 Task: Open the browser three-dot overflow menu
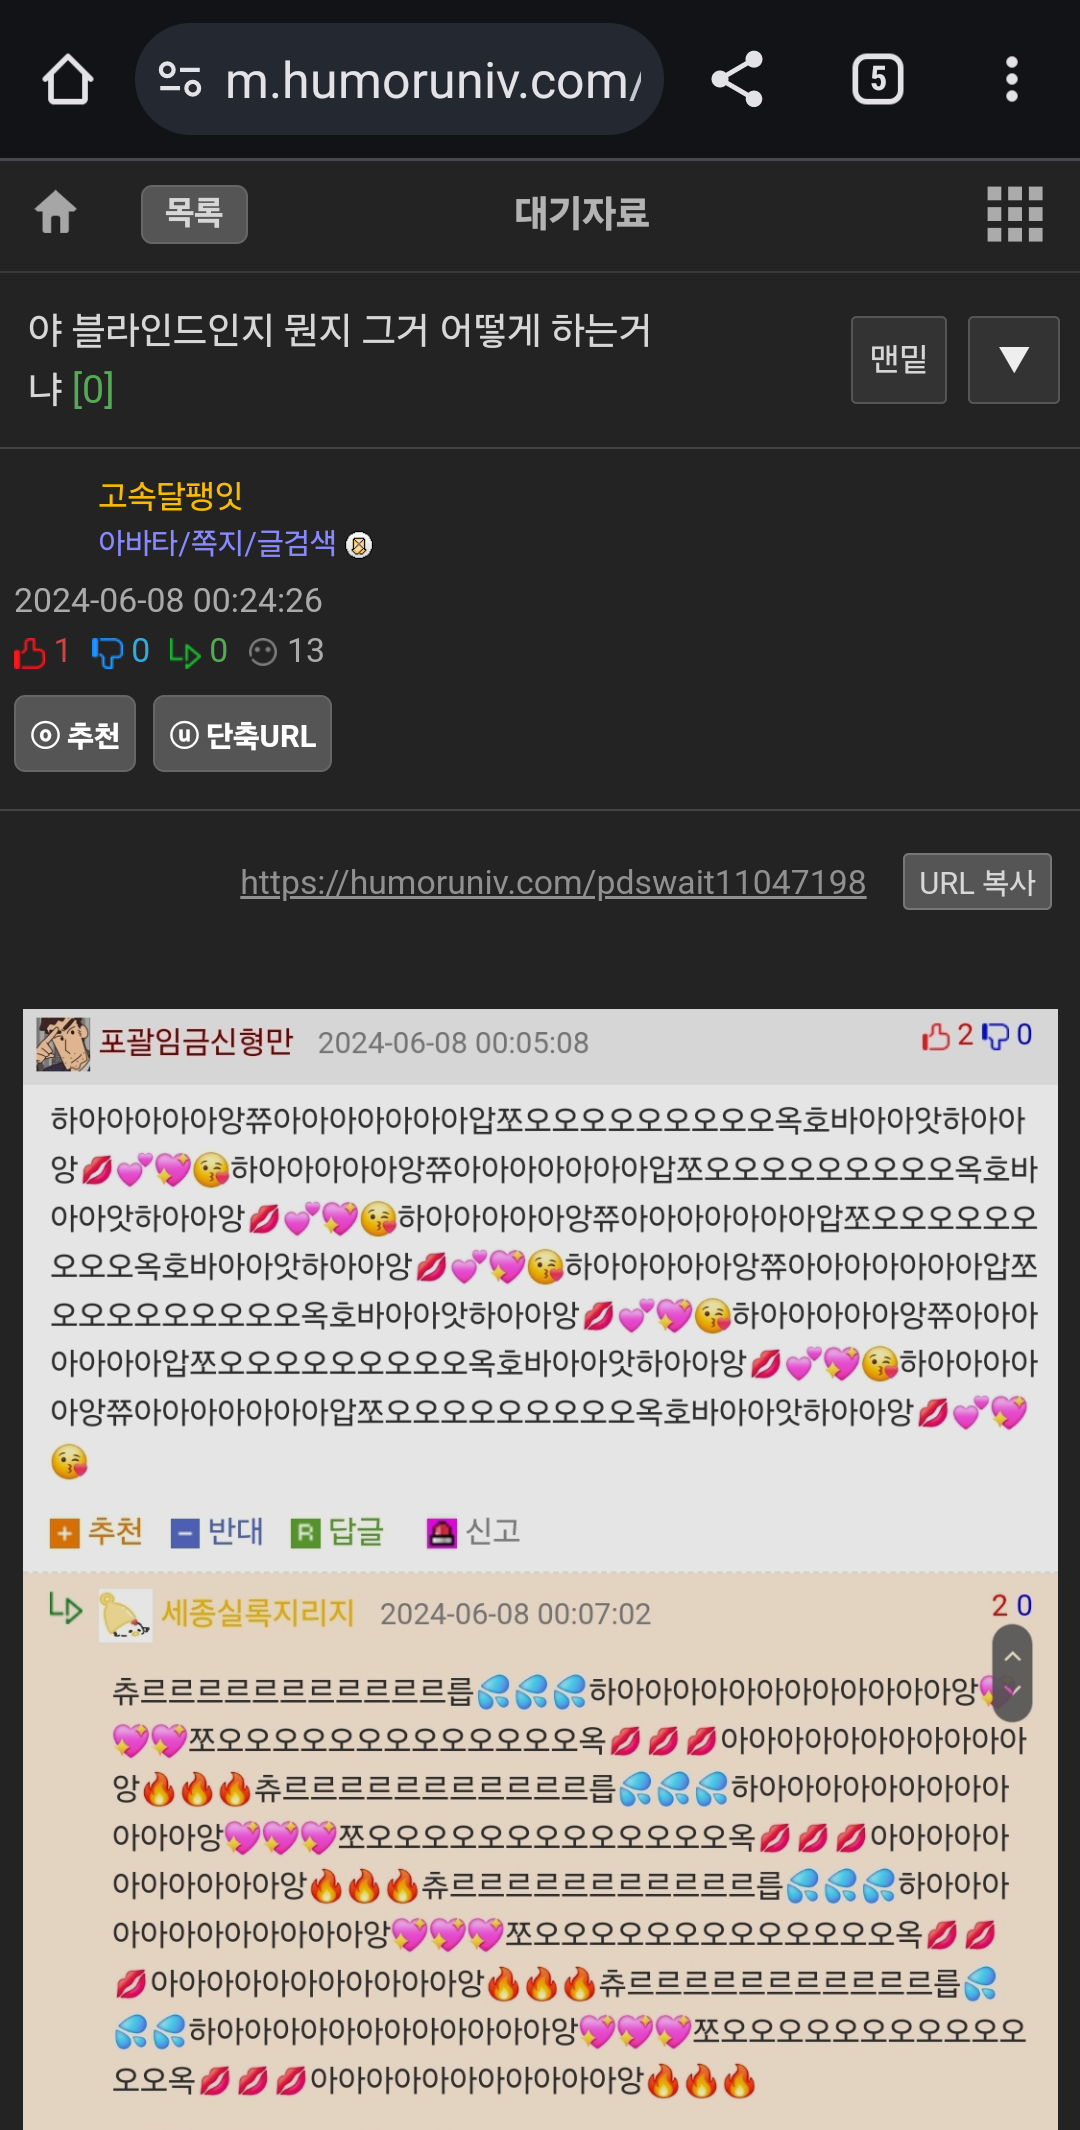pos(1012,80)
